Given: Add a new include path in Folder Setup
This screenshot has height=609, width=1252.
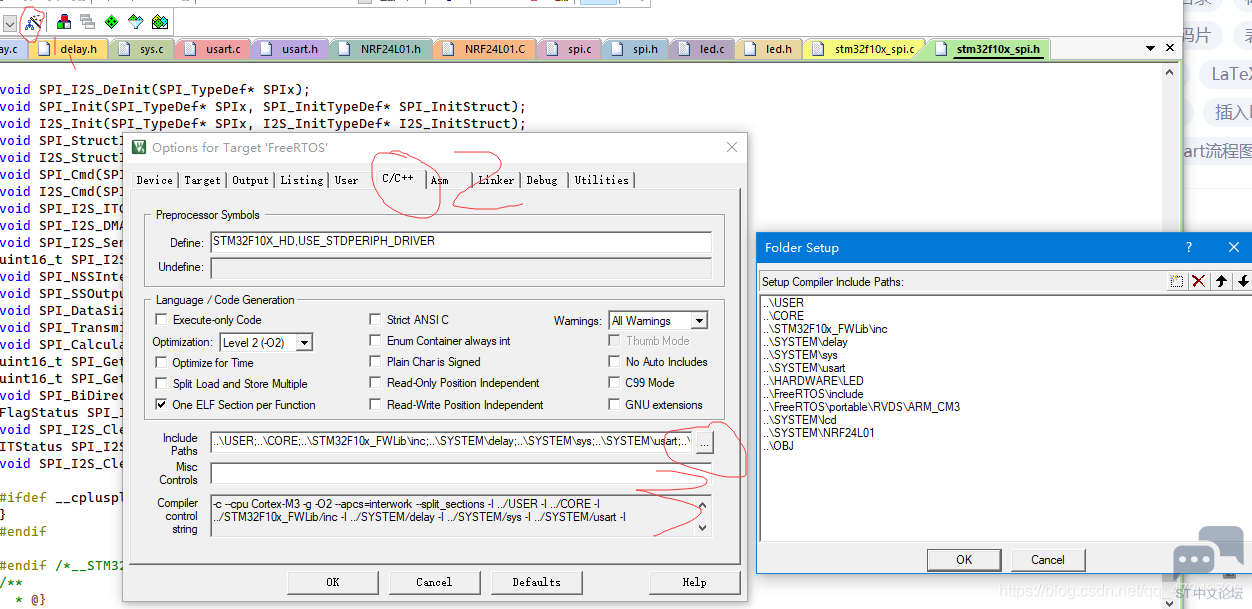Looking at the screenshot, I should click(1178, 282).
